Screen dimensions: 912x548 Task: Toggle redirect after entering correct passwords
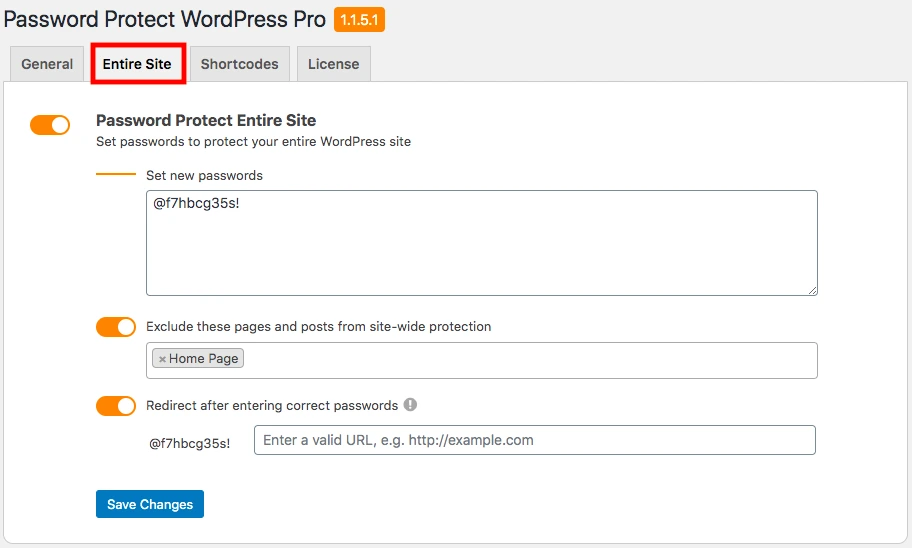point(116,406)
